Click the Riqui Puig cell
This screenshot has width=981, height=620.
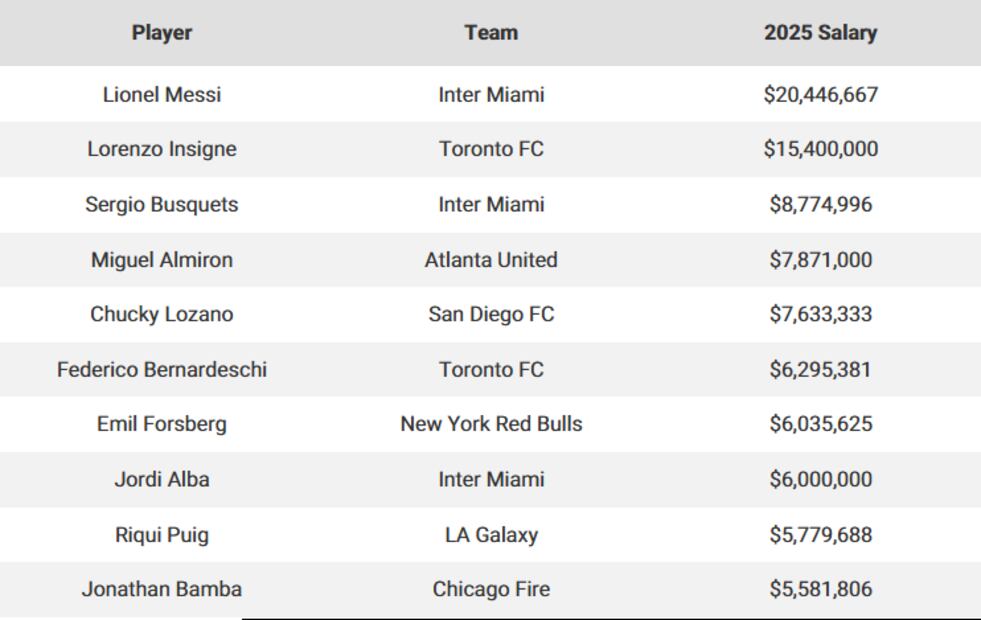pyautogui.click(x=161, y=535)
